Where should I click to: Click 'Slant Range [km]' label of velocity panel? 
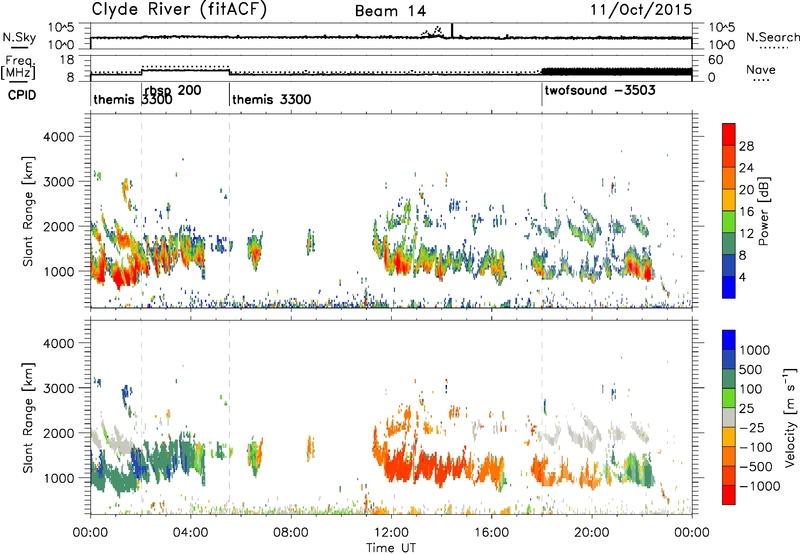[28, 417]
